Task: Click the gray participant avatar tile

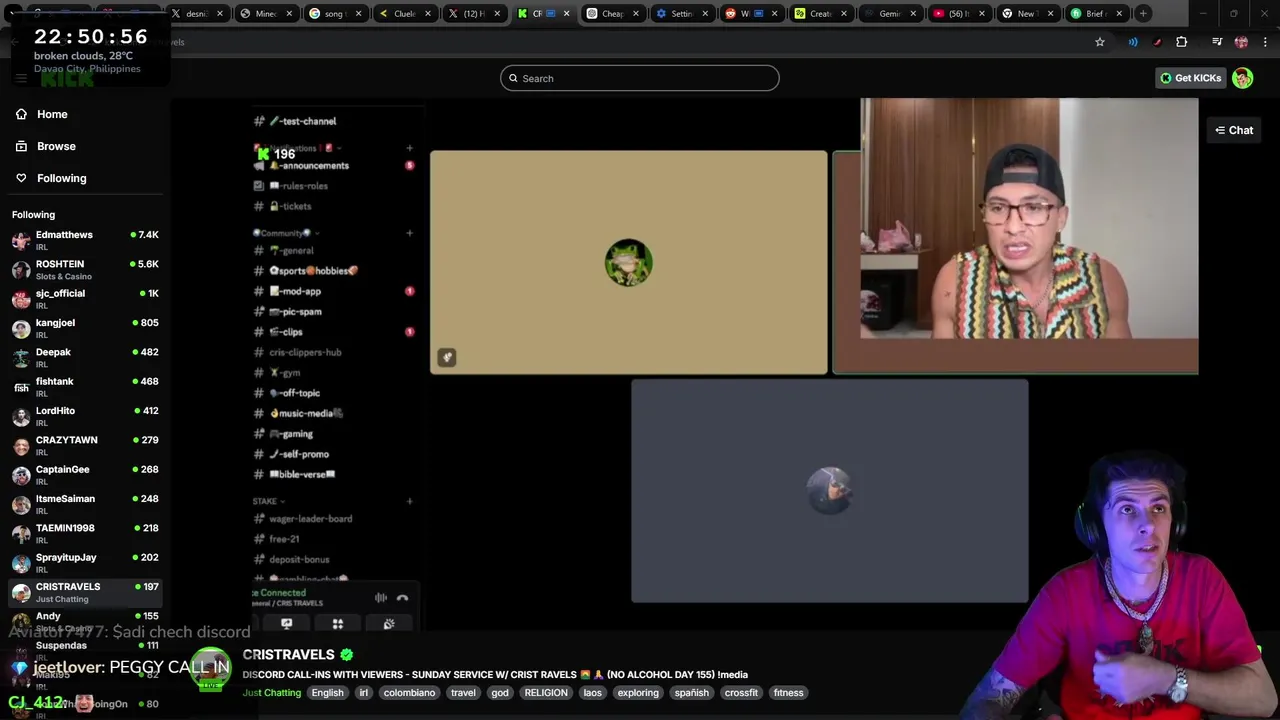Action: (x=829, y=491)
